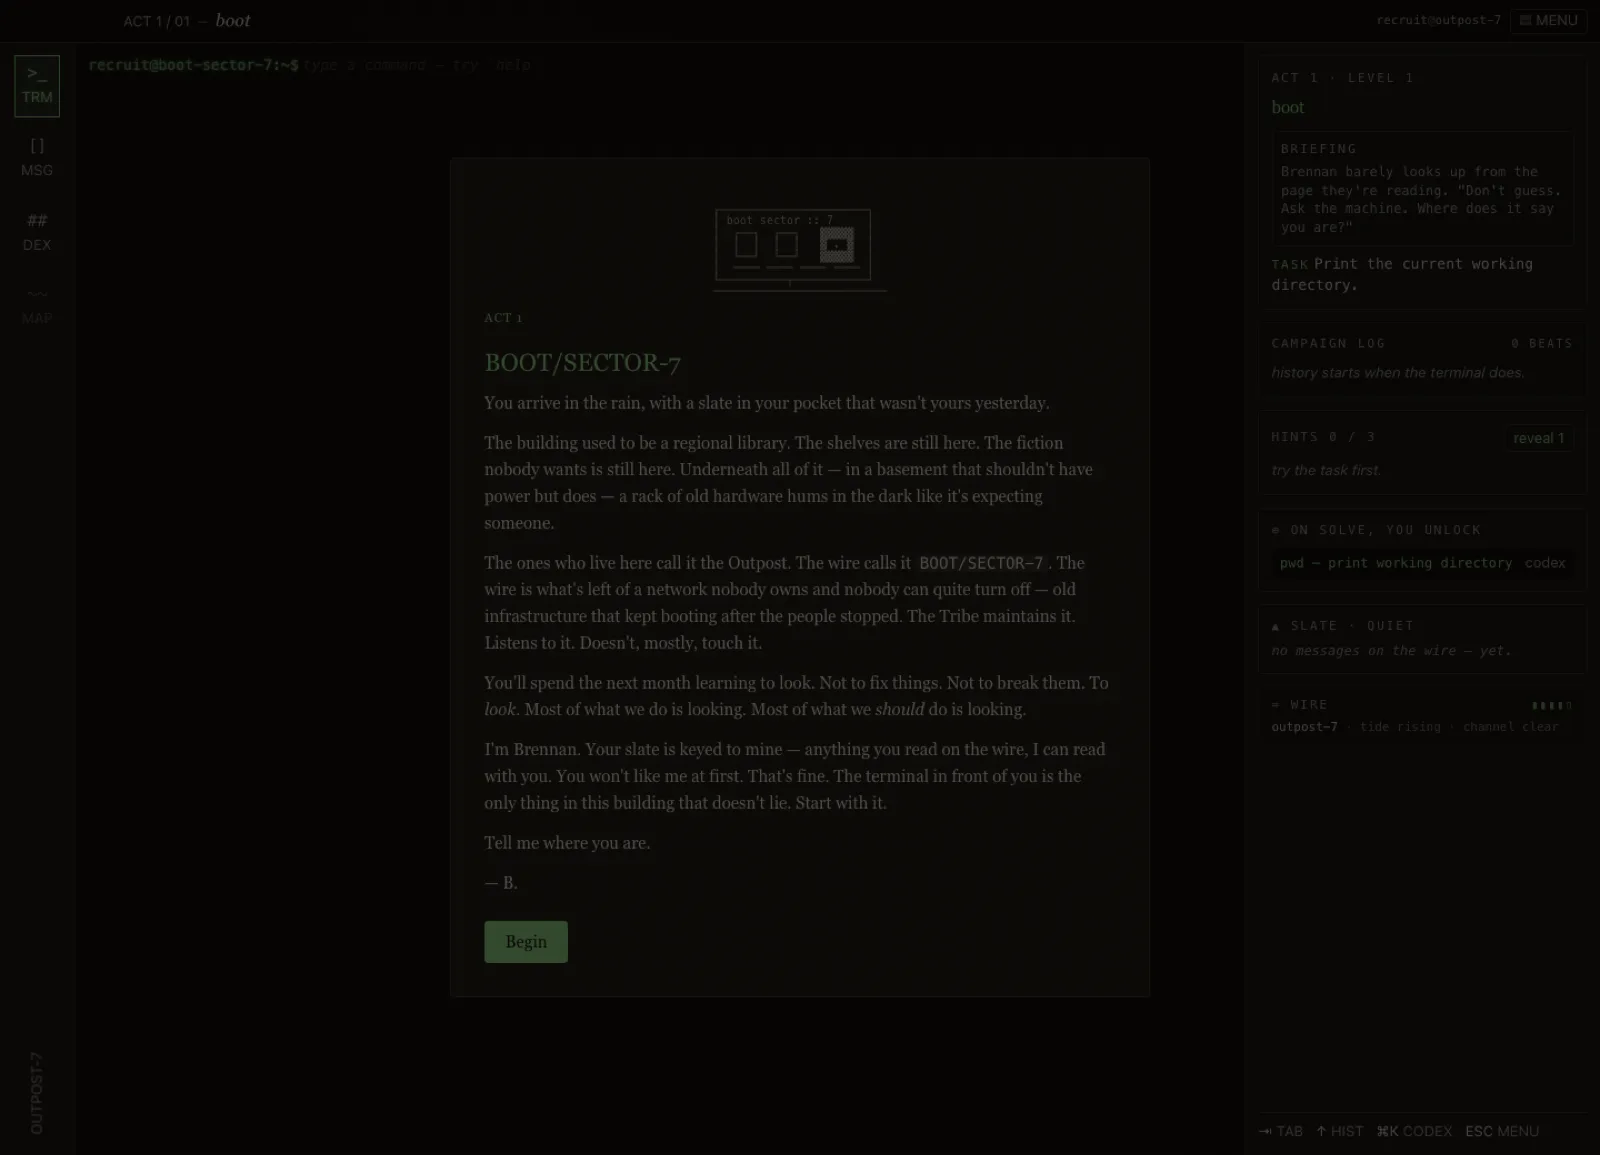The image size is (1600, 1155).
Task: Click the ⌘K CODEX shortcut in footer
Action: [1414, 1131]
